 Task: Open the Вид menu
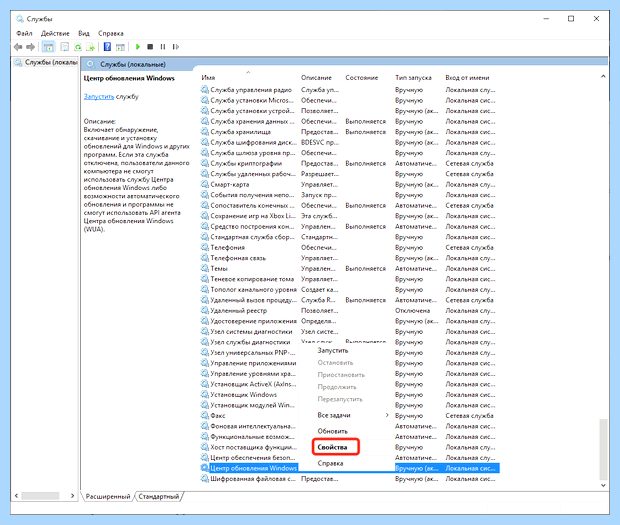point(84,33)
